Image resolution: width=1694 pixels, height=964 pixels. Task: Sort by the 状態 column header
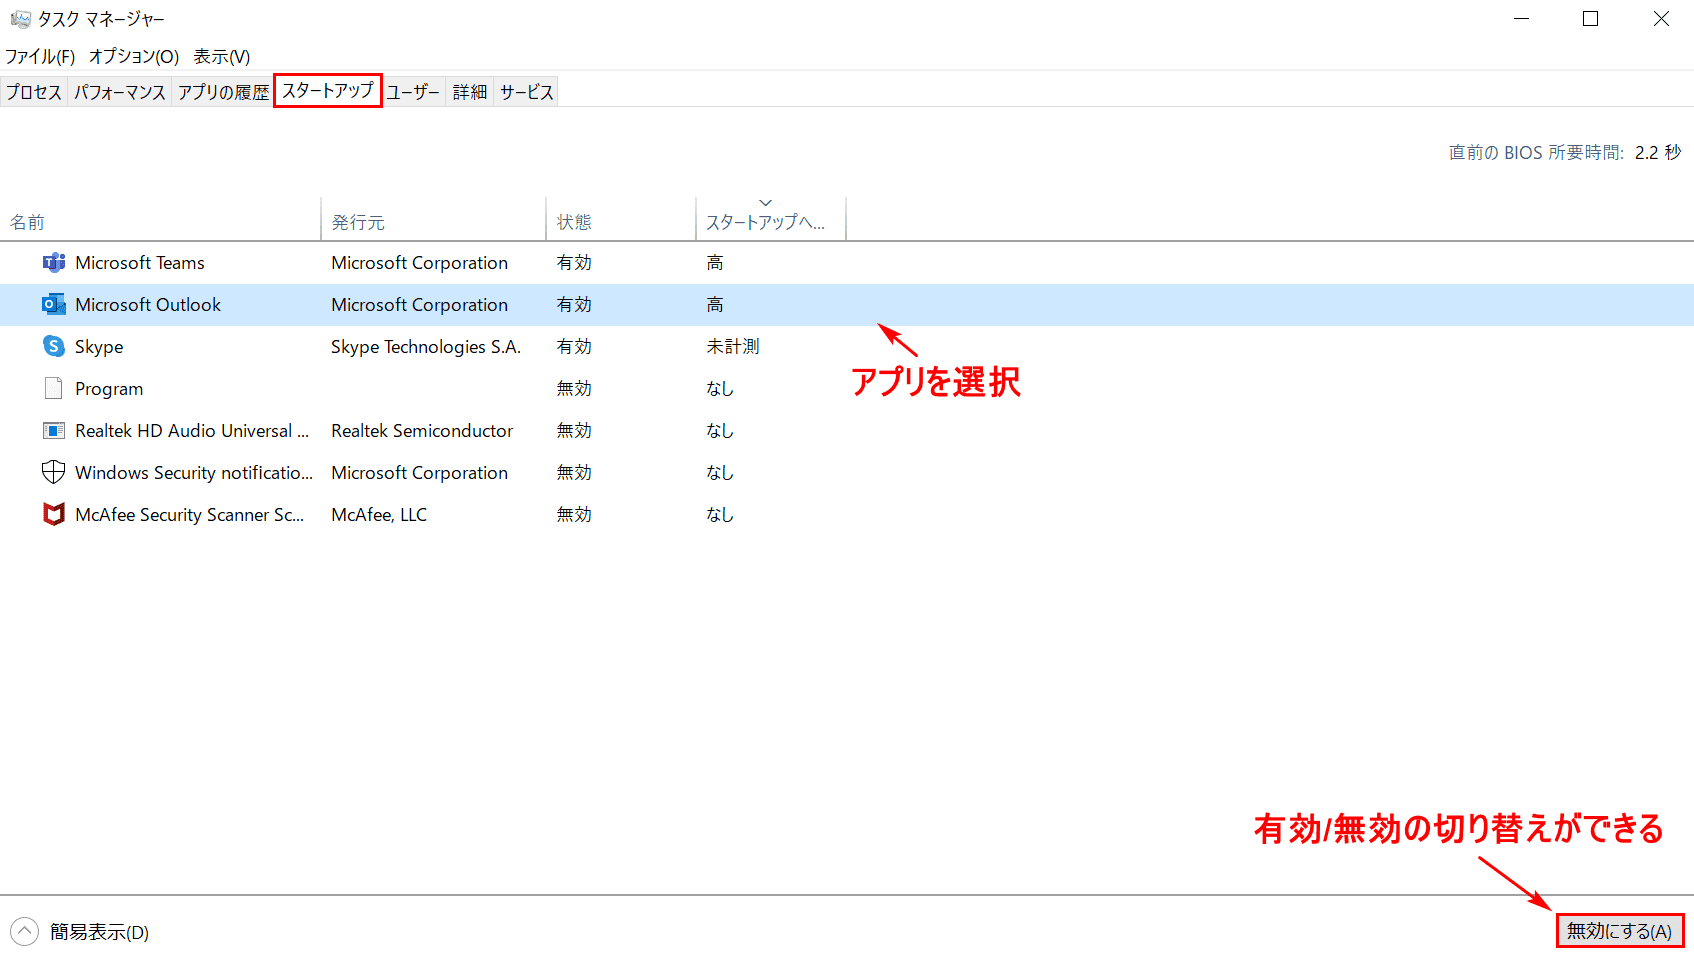(x=621, y=222)
